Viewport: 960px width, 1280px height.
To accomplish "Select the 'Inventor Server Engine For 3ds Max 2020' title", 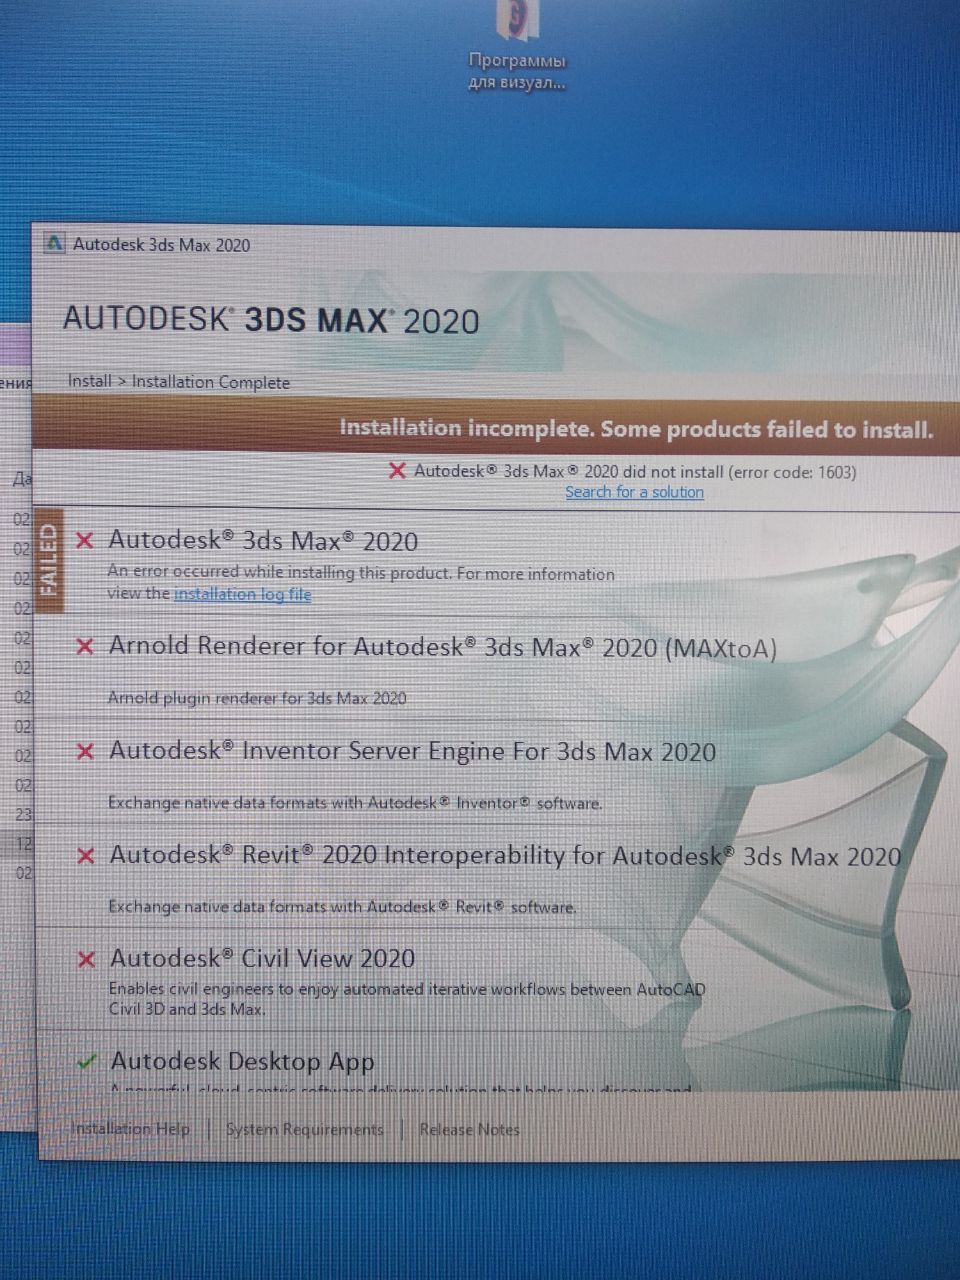I will (413, 752).
